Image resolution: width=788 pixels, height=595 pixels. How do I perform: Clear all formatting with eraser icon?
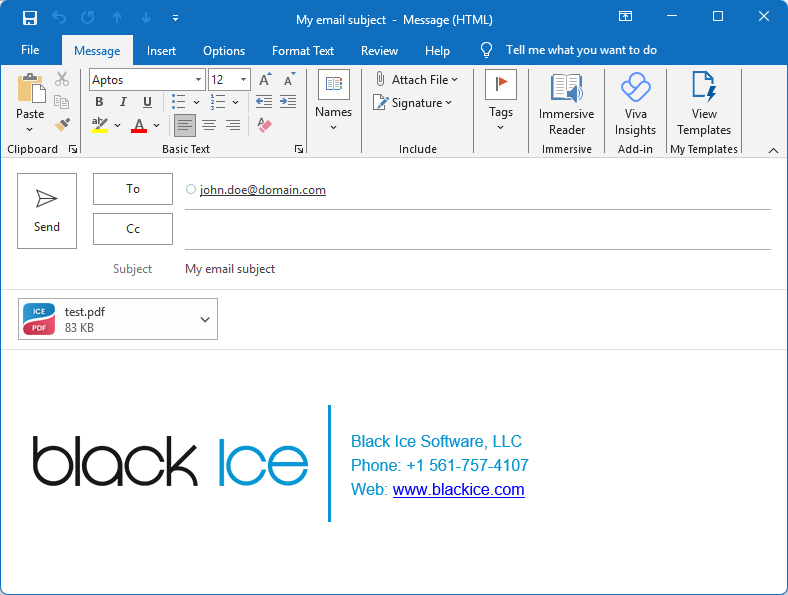pyautogui.click(x=264, y=125)
